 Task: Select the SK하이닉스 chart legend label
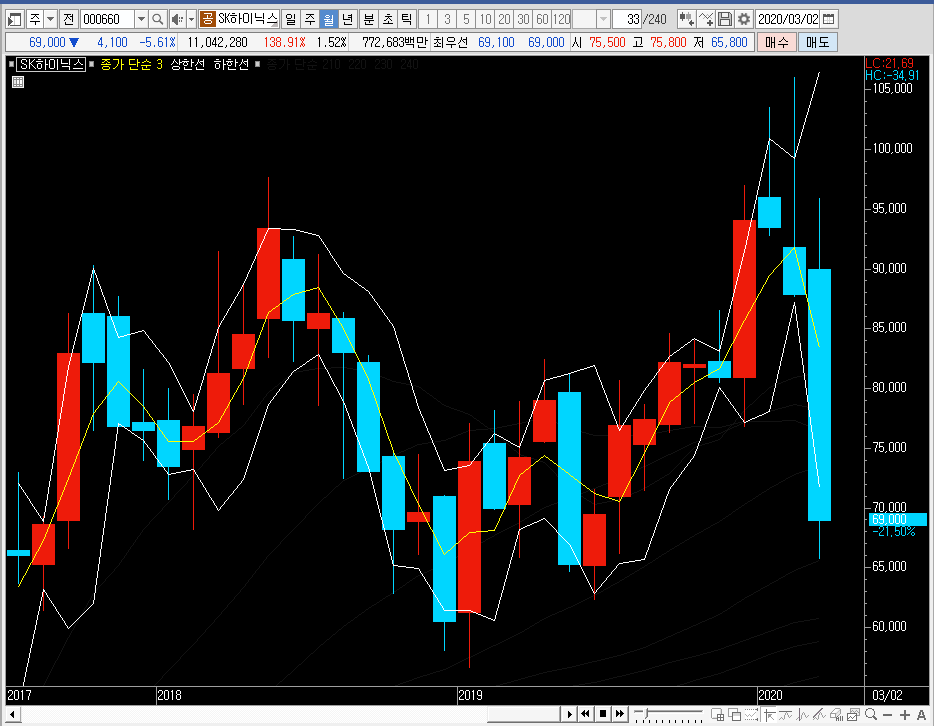(51, 64)
